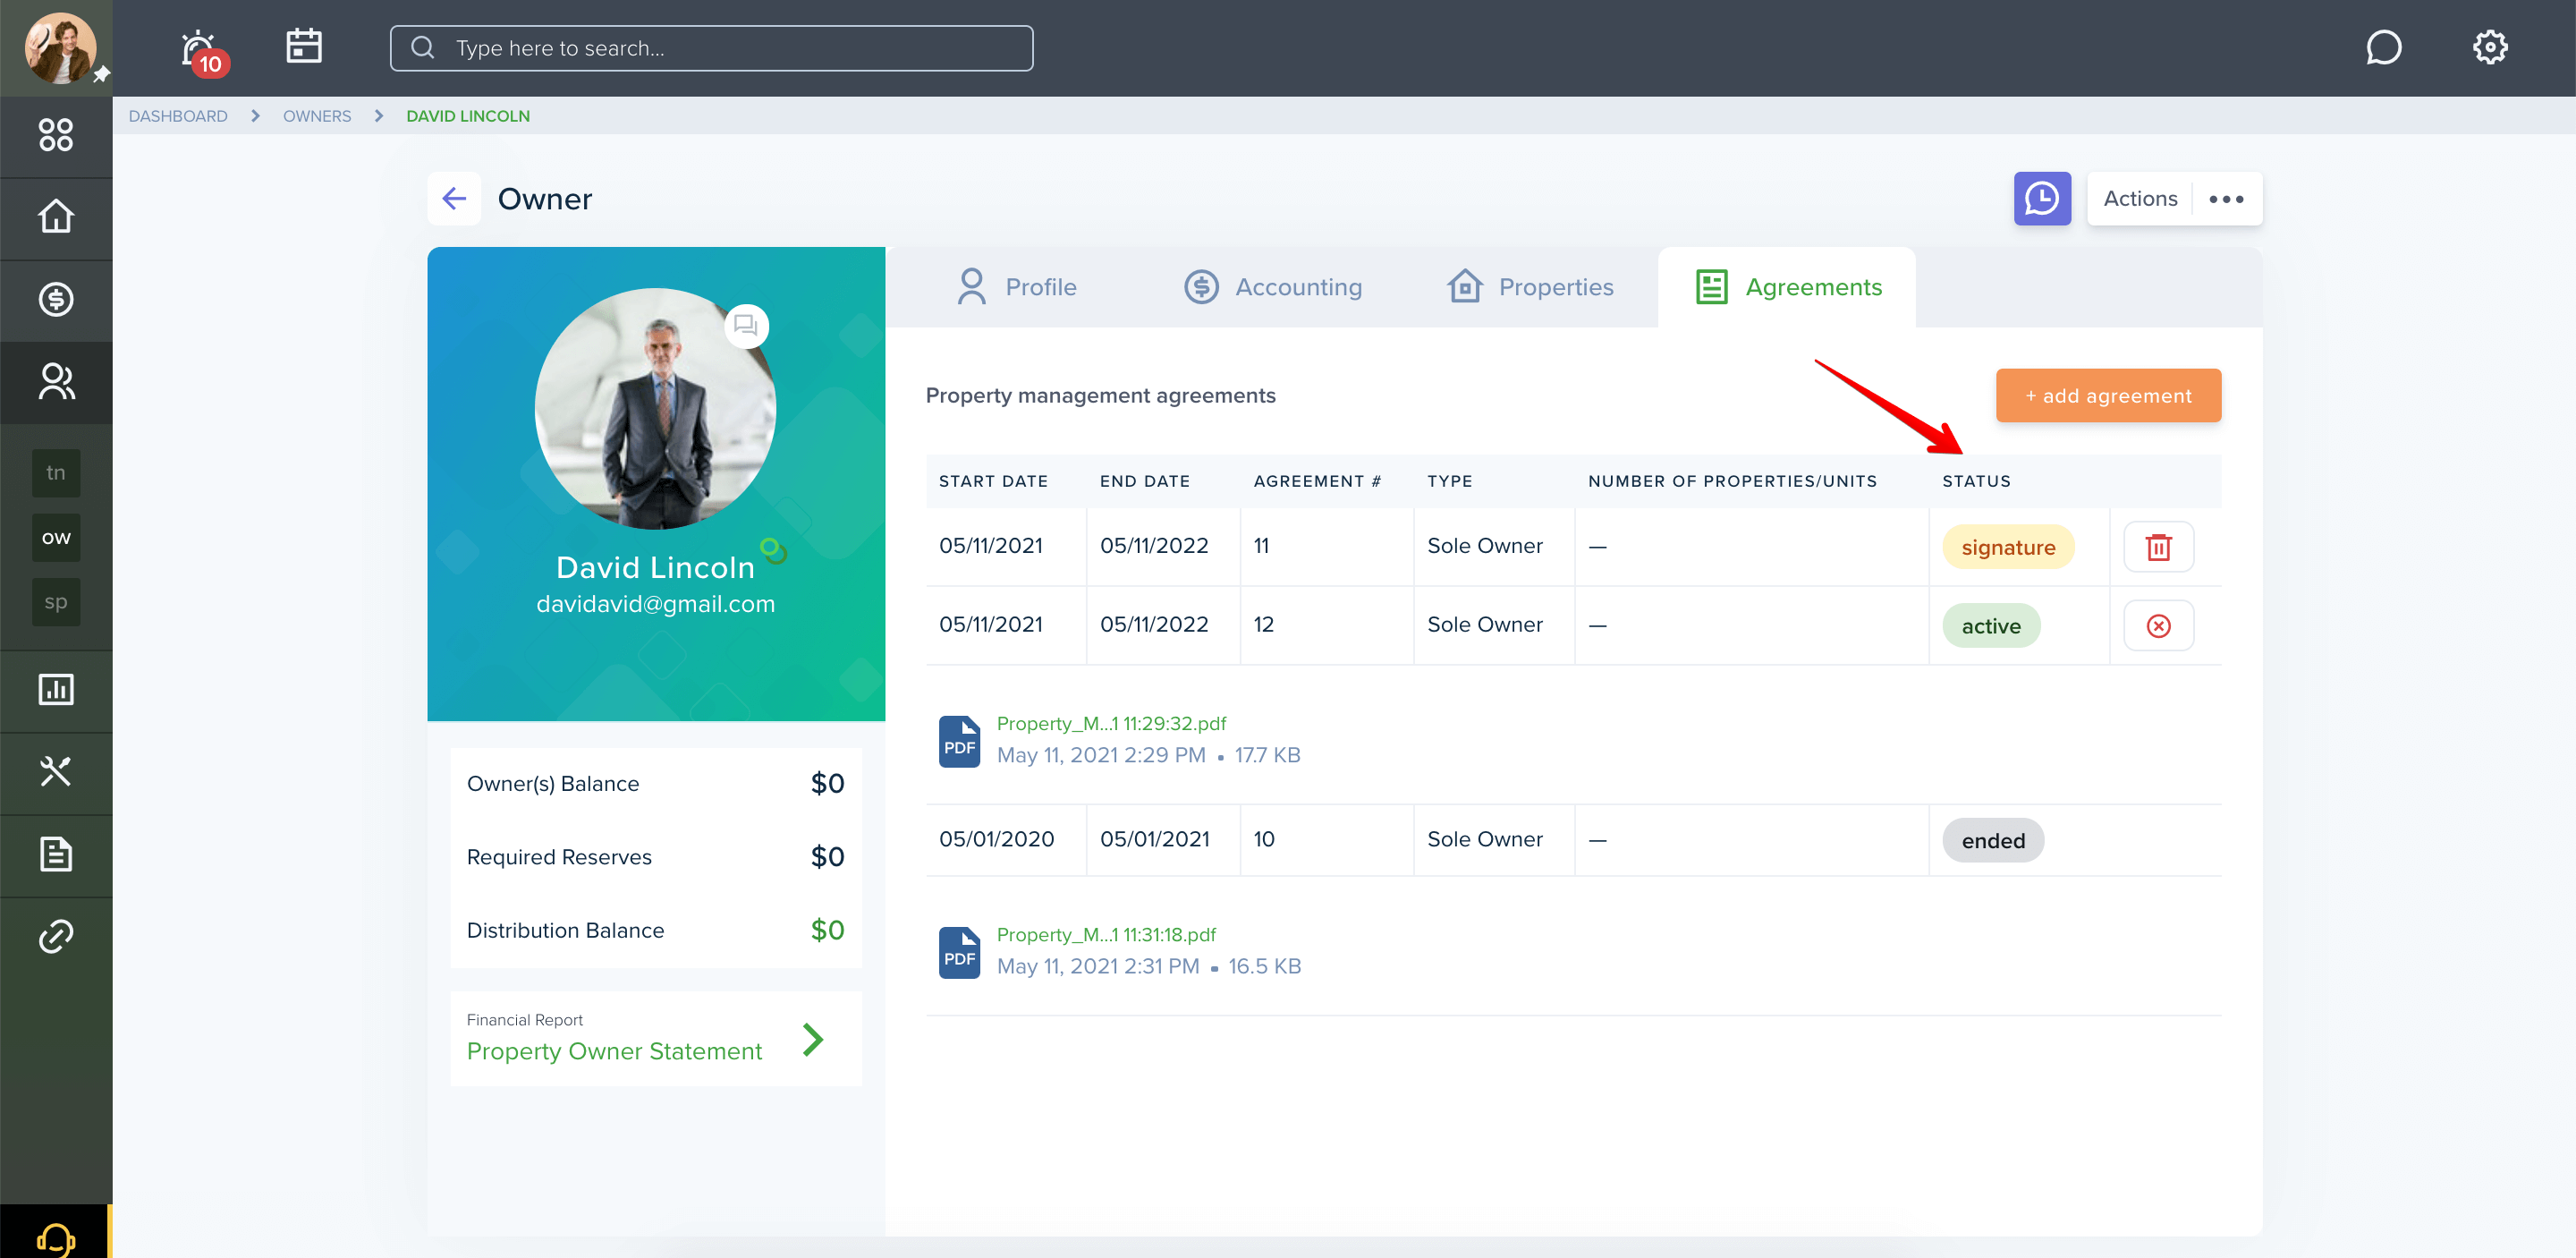Viewport: 2576px width, 1258px height.
Task: Click DAVID LINCOLN in the breadcrumb
Action: 468,116
